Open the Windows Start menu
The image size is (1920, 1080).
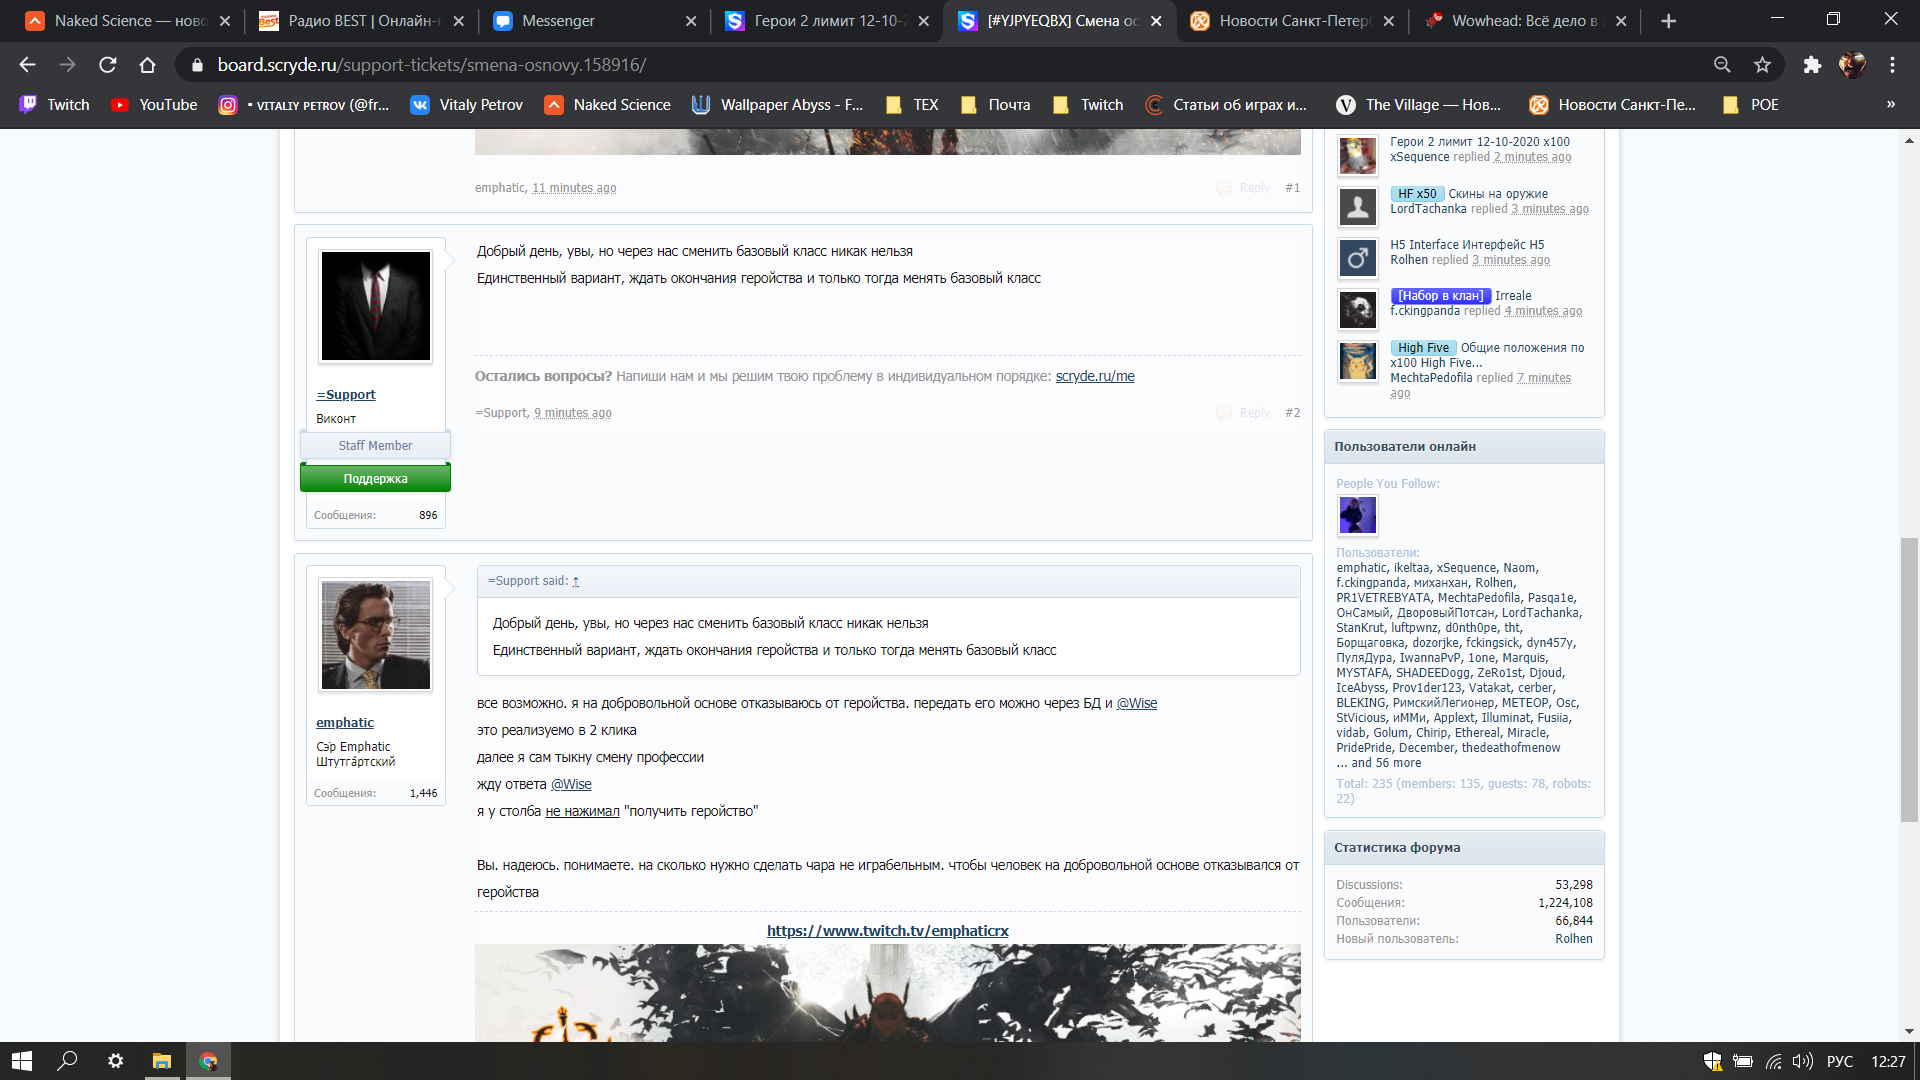(x=19, y=1061)
